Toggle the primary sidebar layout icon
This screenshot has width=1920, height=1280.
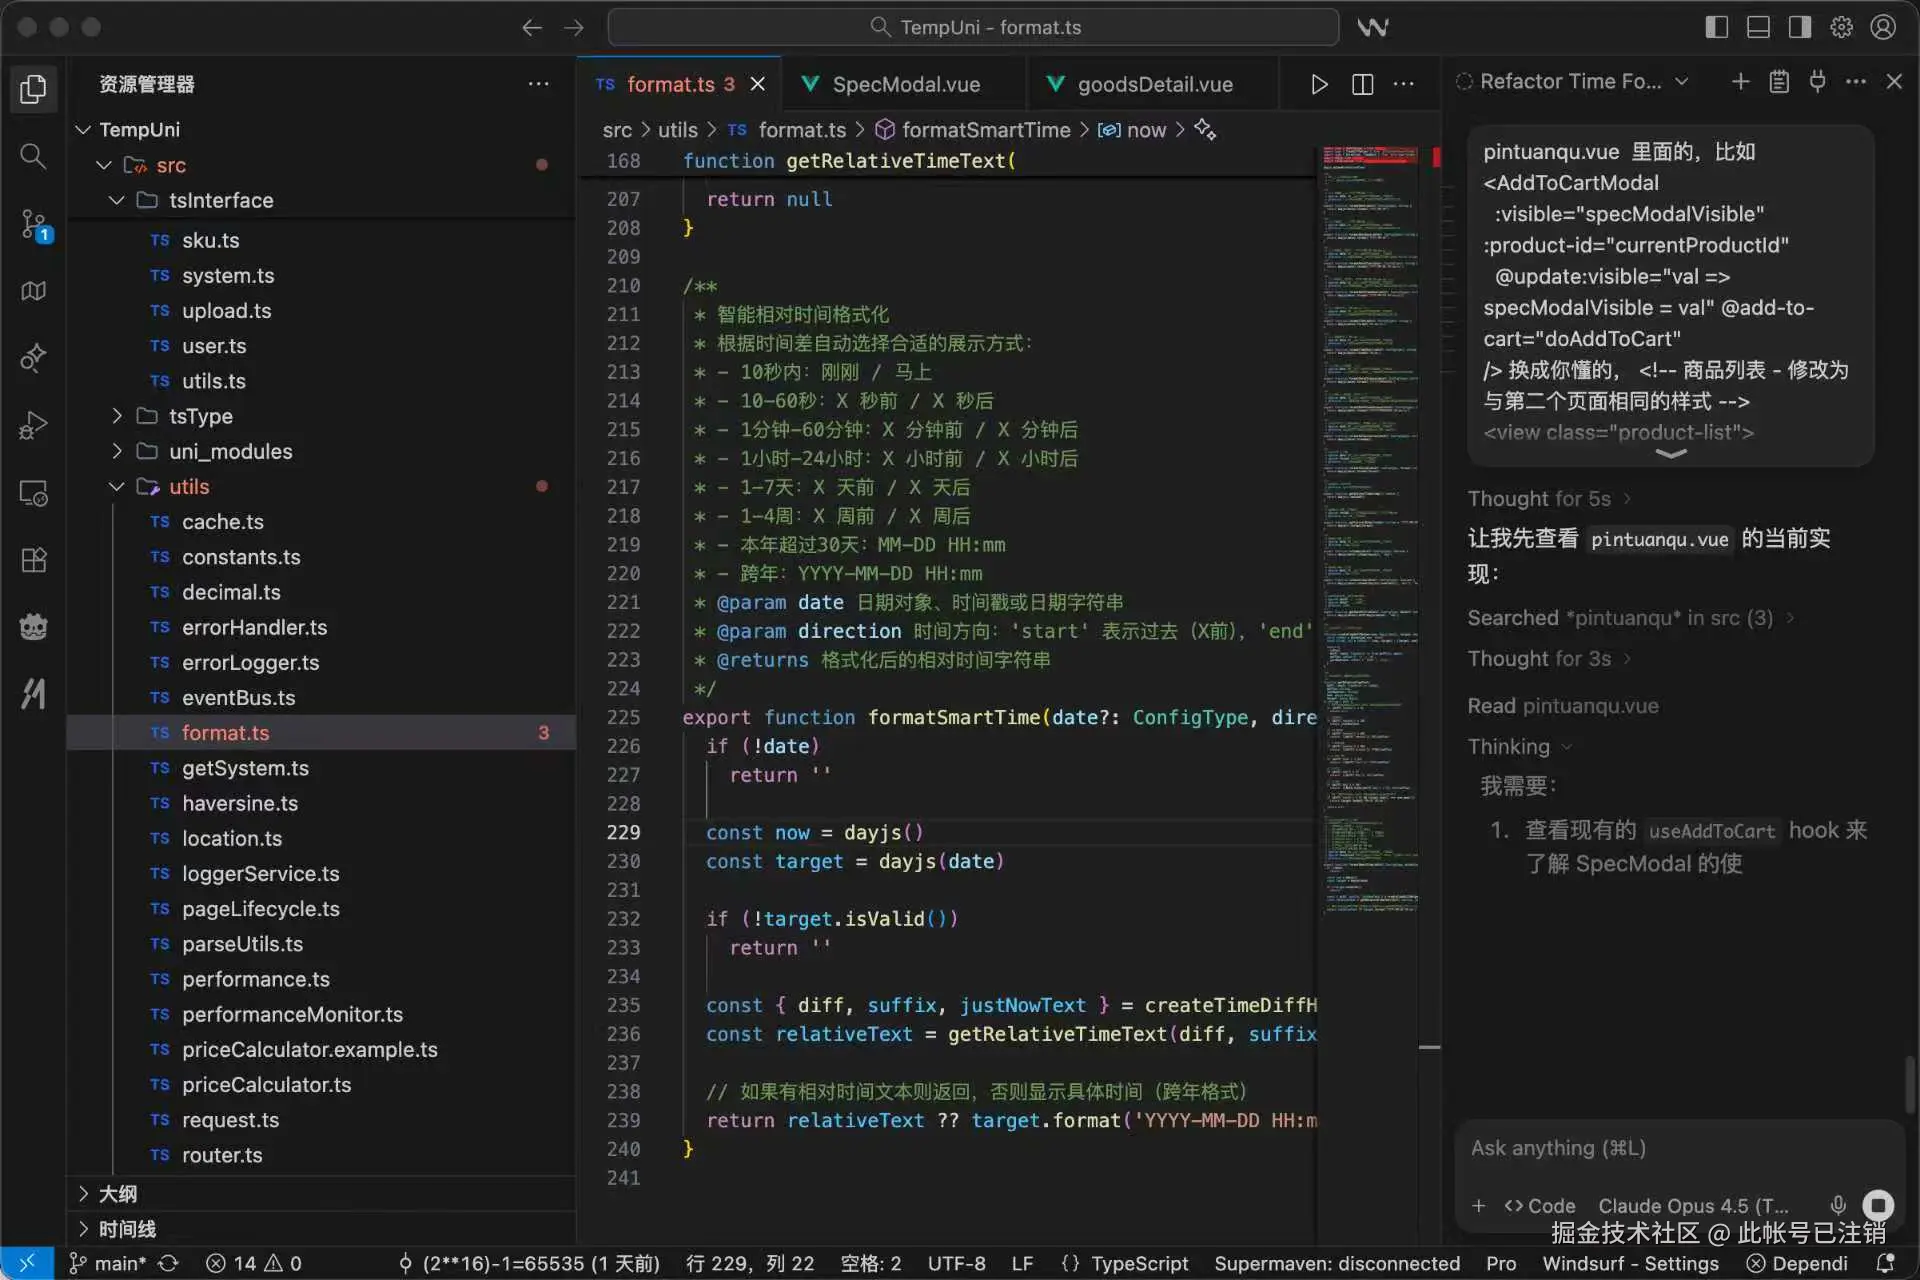[x=1716, y=27]
